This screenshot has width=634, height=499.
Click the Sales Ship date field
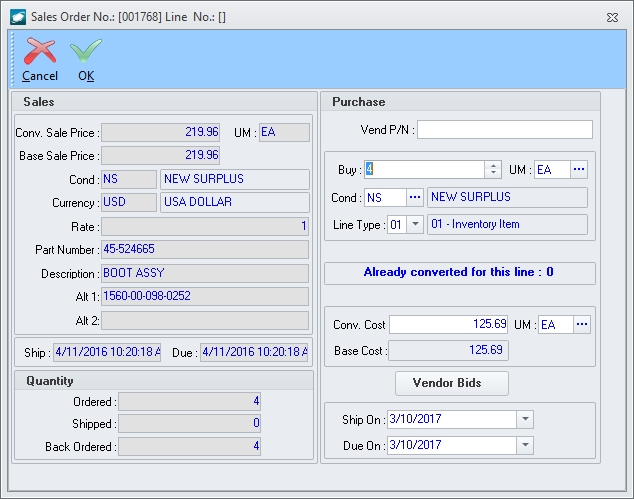tap(107, 352)
